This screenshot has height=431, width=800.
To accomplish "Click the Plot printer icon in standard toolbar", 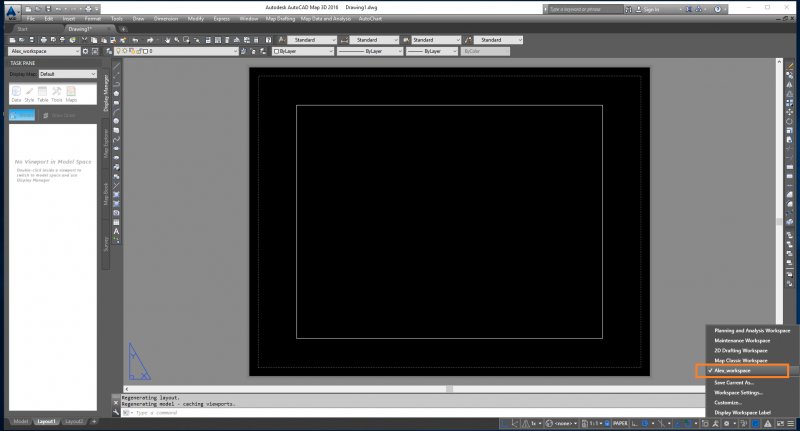I will pos(43,40).
